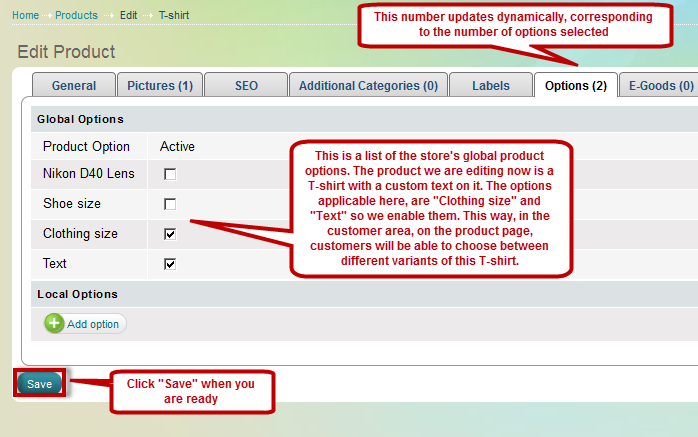Image resolution: width=698 pixels, height=437 pixels.
Task: Select the Options (2) tab
Action: tap(575, 86)
